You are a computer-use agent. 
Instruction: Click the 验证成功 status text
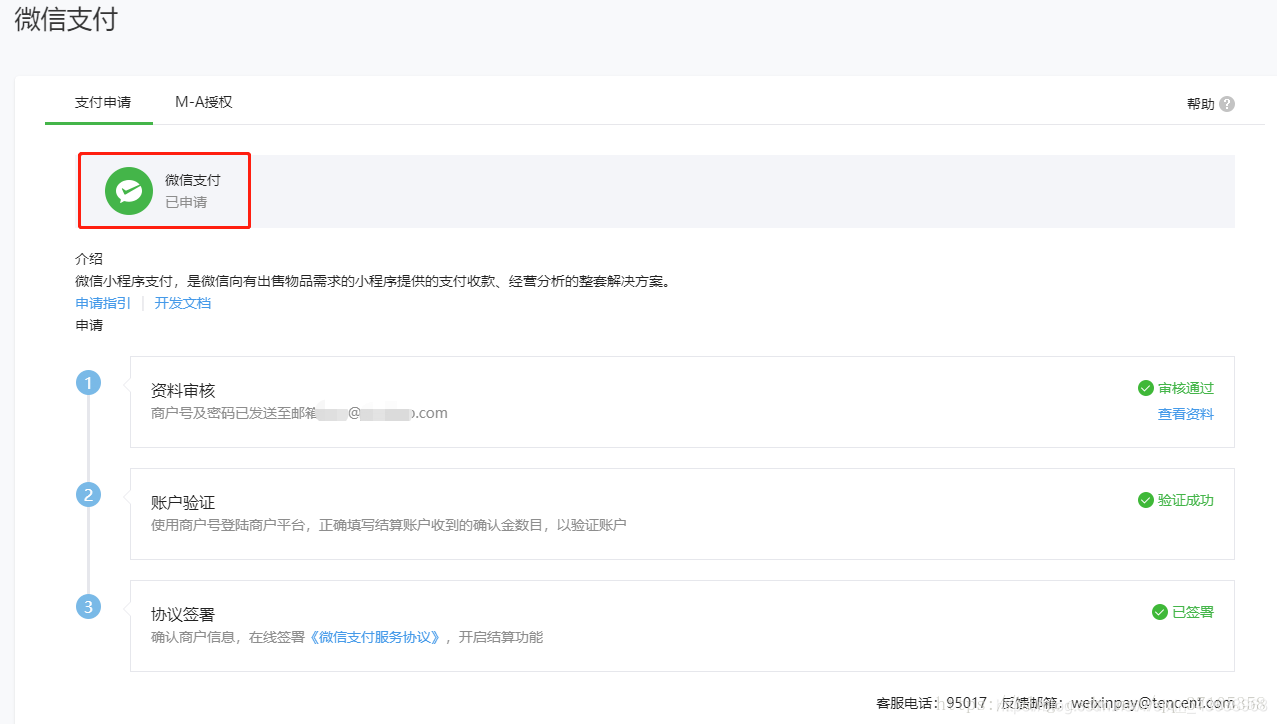1186,500
